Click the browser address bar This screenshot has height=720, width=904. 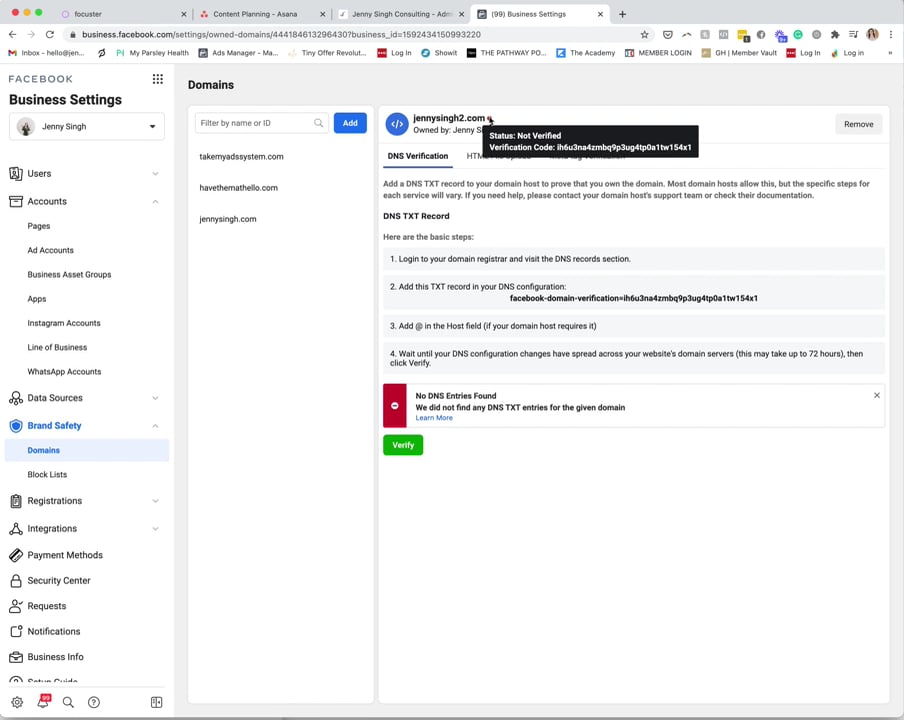pyautogui.click(x=352, y=35)
